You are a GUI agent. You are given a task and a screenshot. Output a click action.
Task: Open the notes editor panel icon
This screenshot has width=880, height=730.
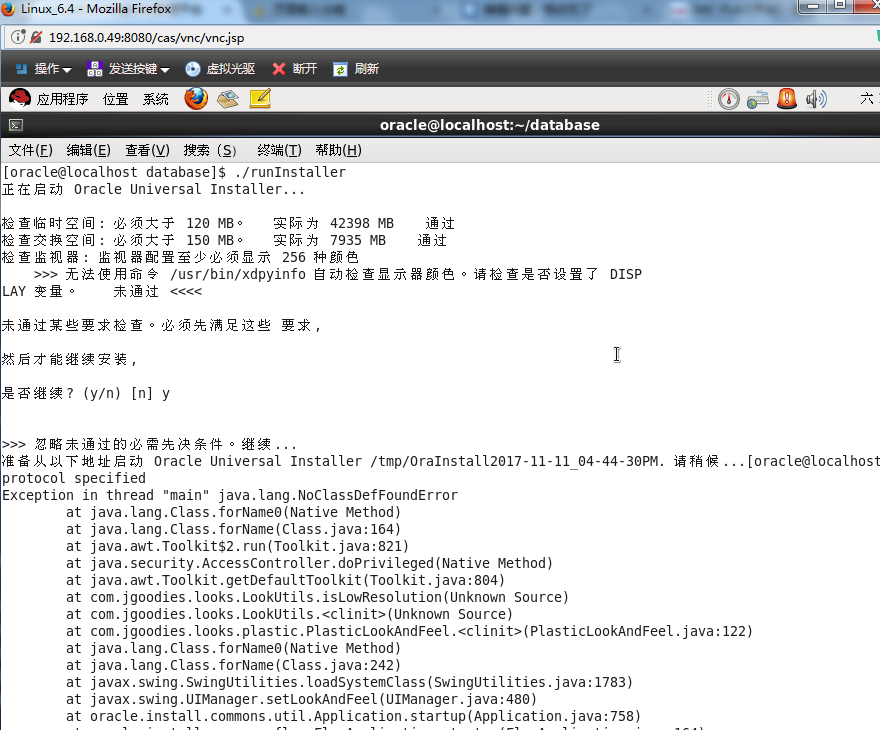point(260,99)
